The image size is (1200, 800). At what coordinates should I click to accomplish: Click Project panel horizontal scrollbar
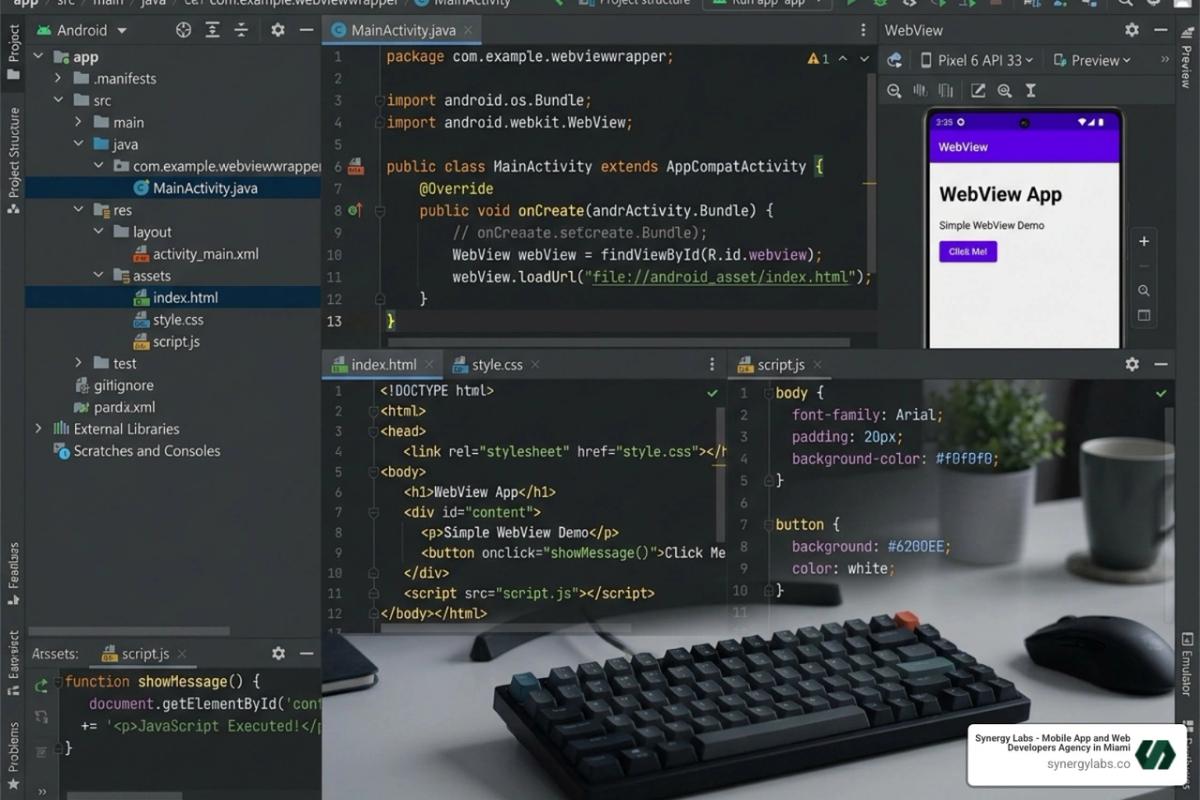pos(130,631)
